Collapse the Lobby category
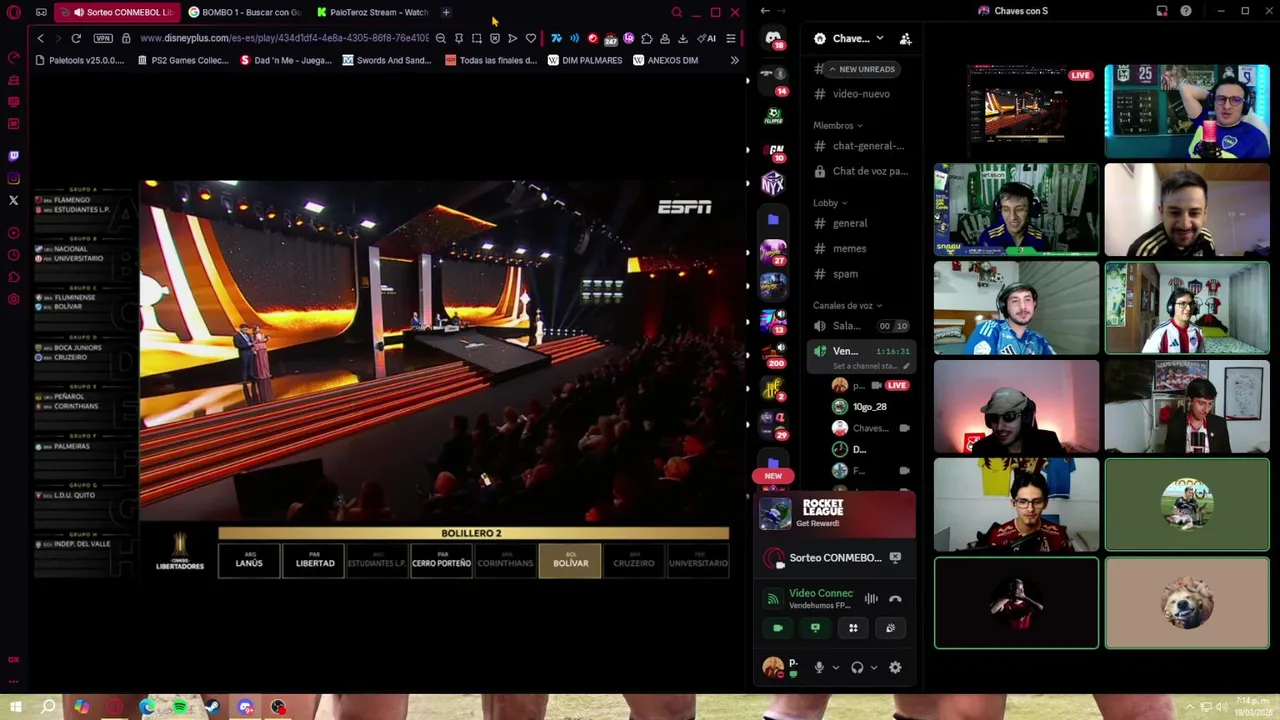The width and height of the screenshot is (1280, 720). (x=830, y=203)
